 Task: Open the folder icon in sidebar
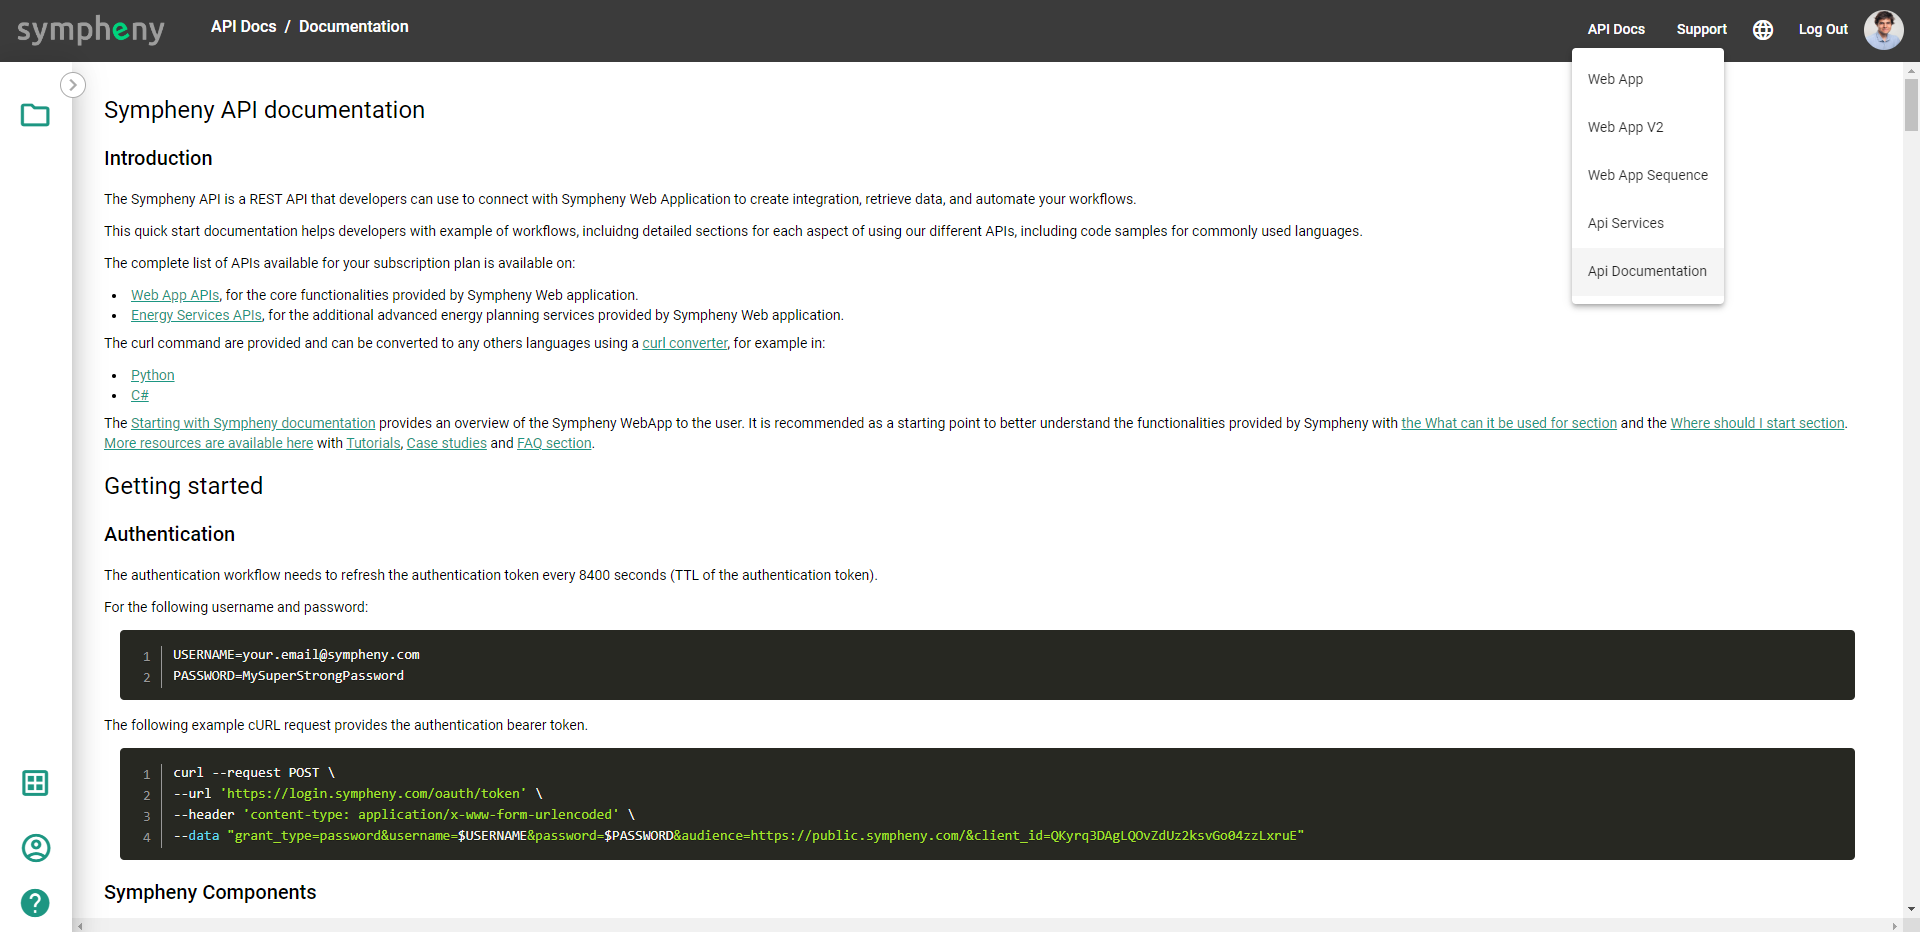tap(35, 116)
